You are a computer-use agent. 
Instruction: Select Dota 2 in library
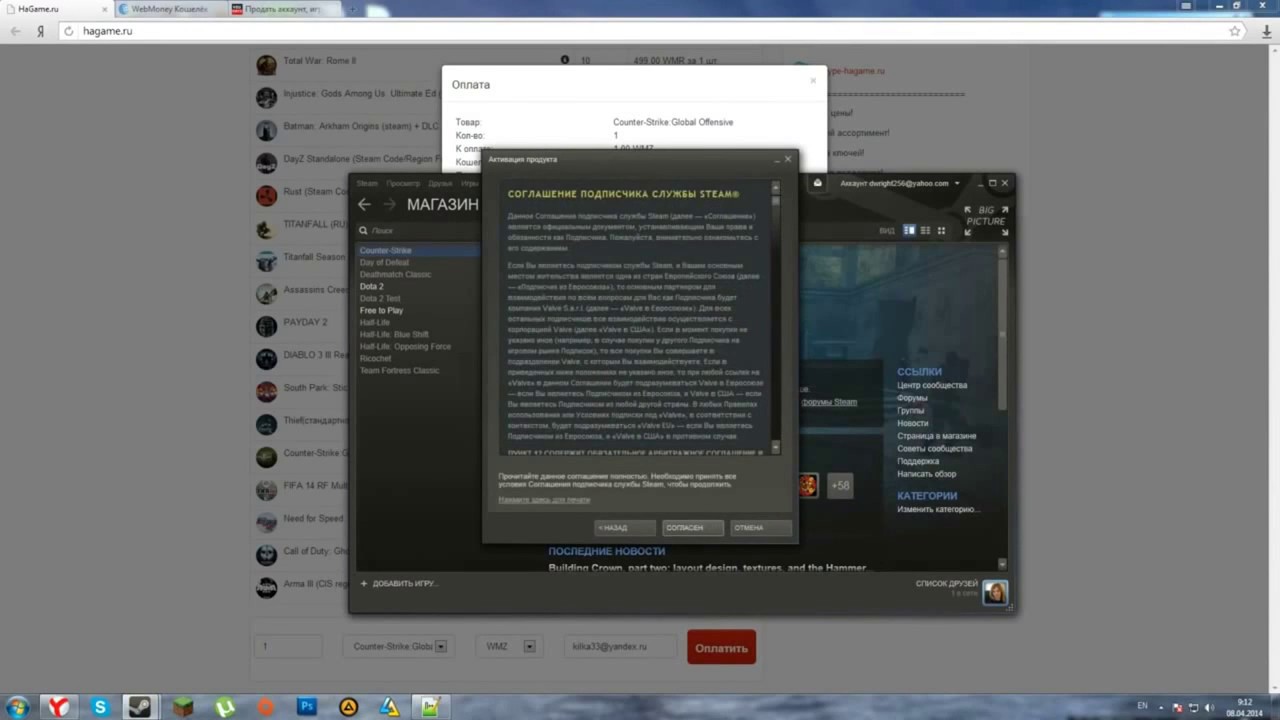click(x=371, y=286)
